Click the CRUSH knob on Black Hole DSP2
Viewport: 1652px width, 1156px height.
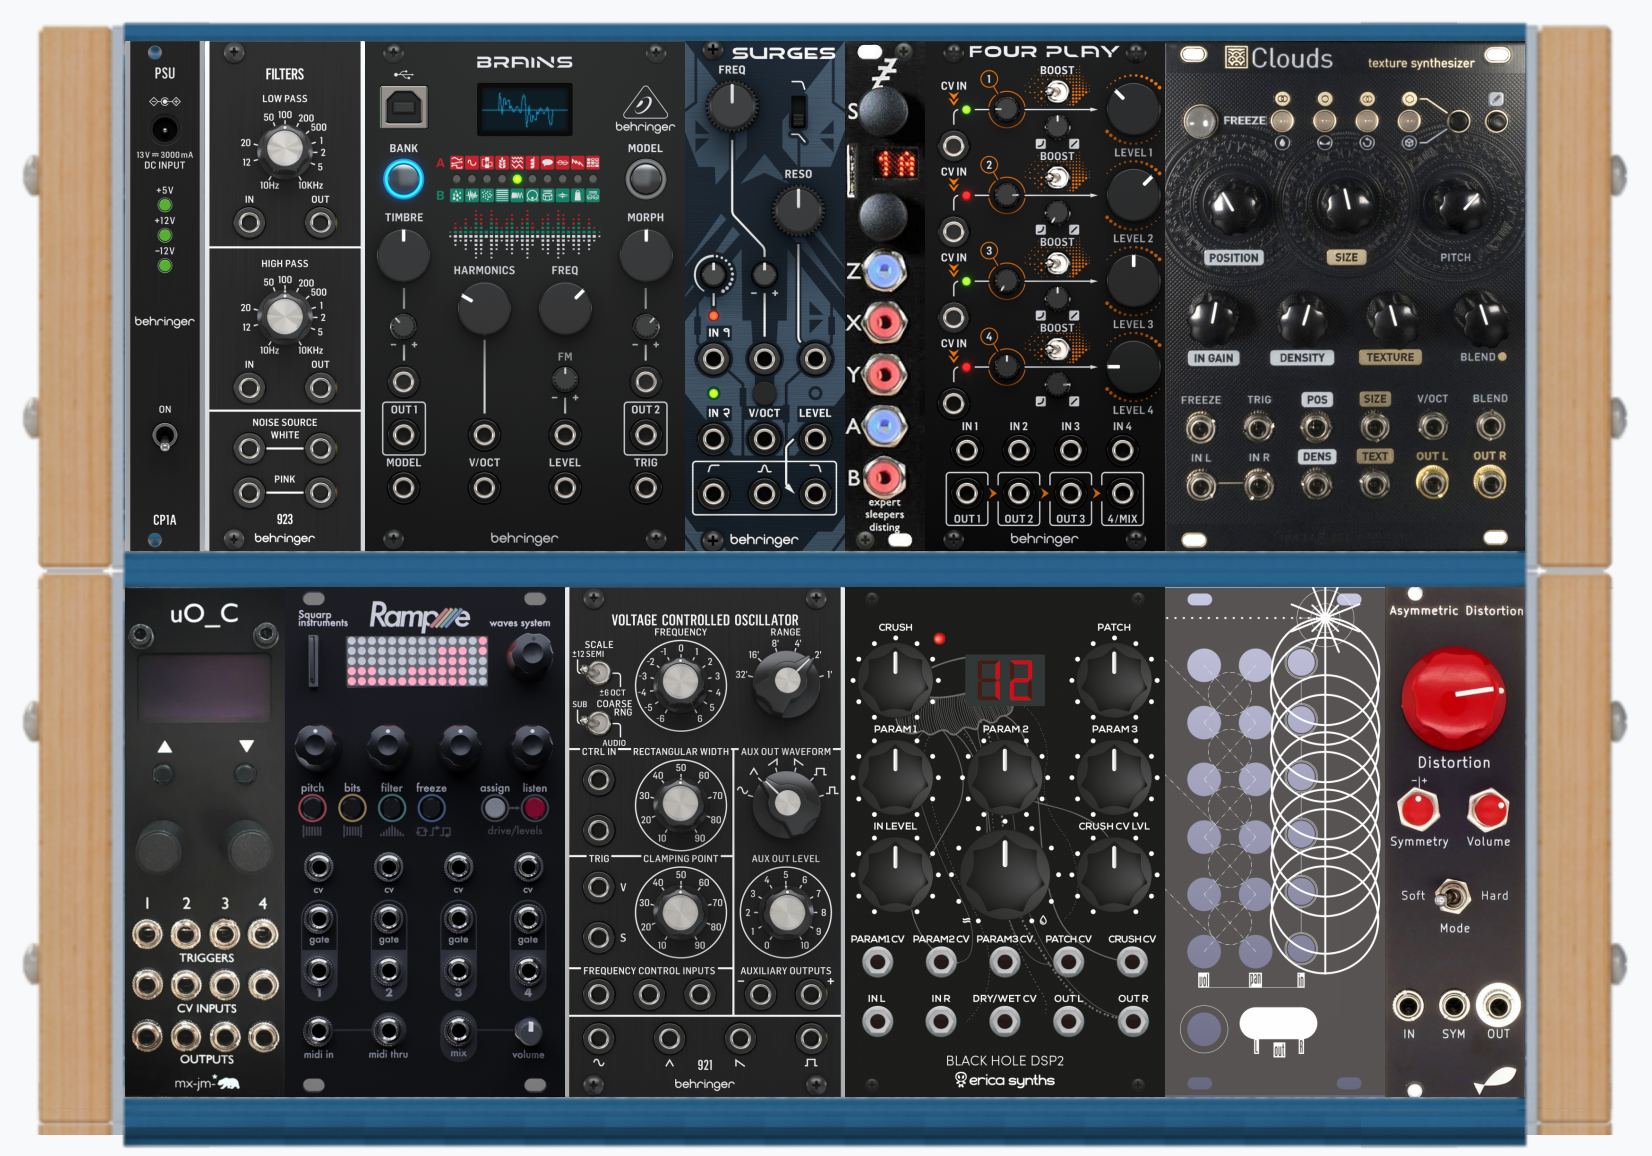click(895, 678)
